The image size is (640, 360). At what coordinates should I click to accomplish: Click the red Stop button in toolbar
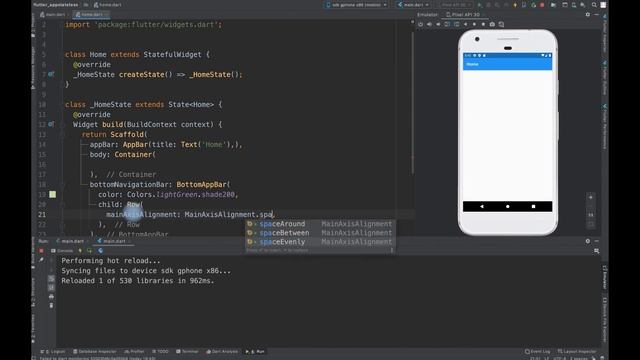coord(542,5)
